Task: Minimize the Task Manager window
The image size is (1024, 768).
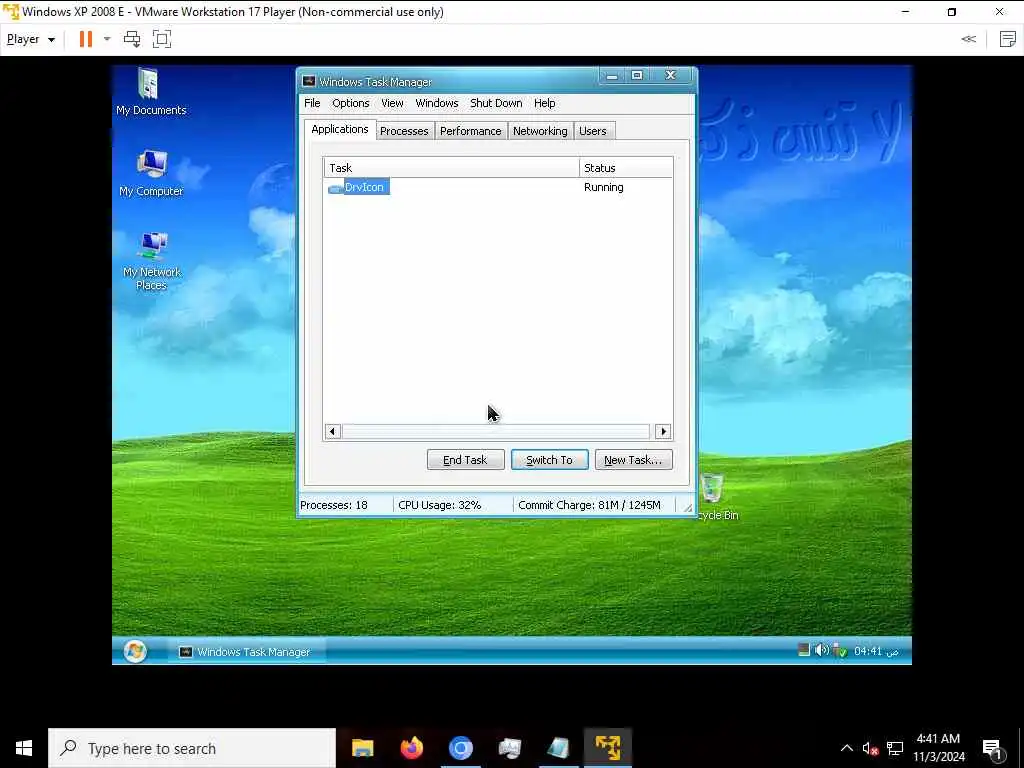Action: 612,76
